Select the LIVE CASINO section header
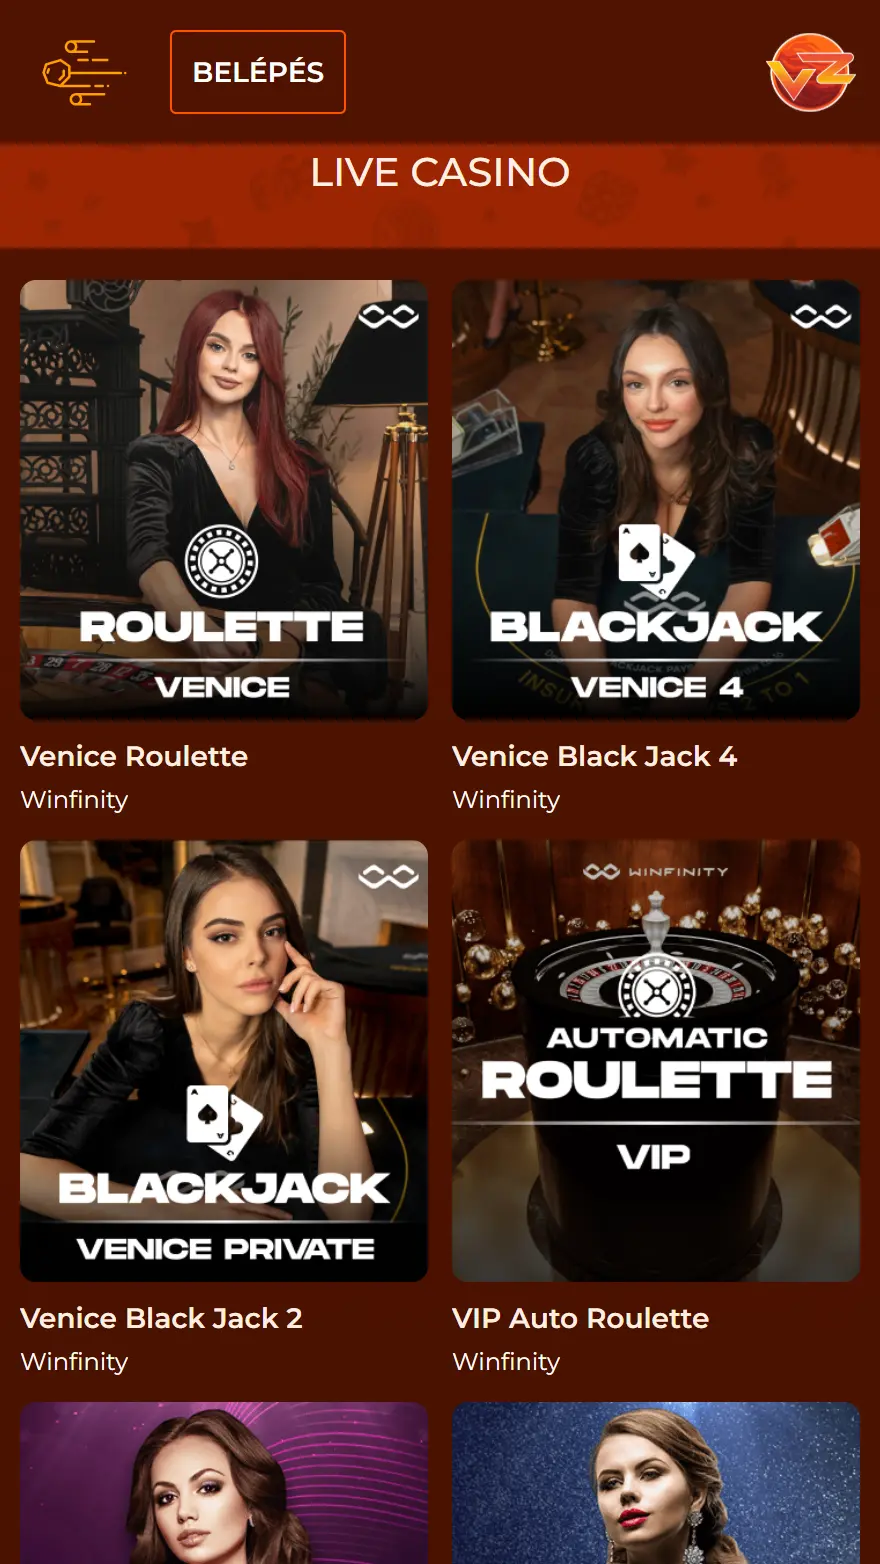880x1564 pixels. [440, 173]
